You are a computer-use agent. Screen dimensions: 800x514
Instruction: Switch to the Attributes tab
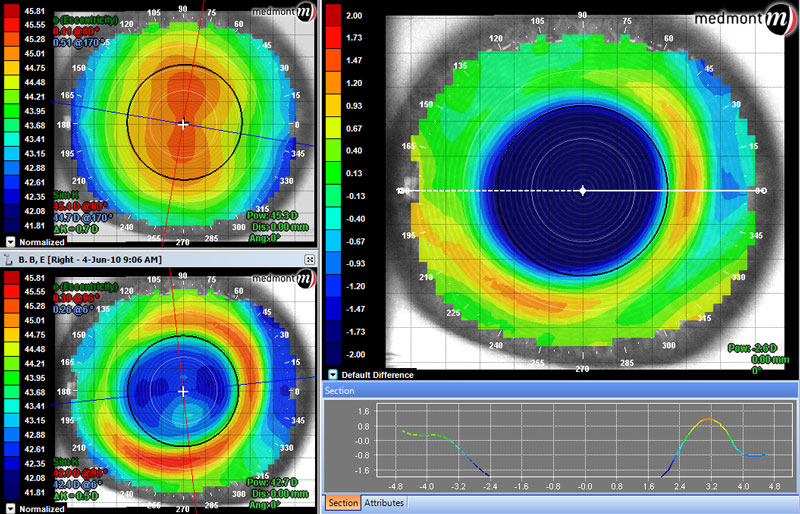[384, 503]
